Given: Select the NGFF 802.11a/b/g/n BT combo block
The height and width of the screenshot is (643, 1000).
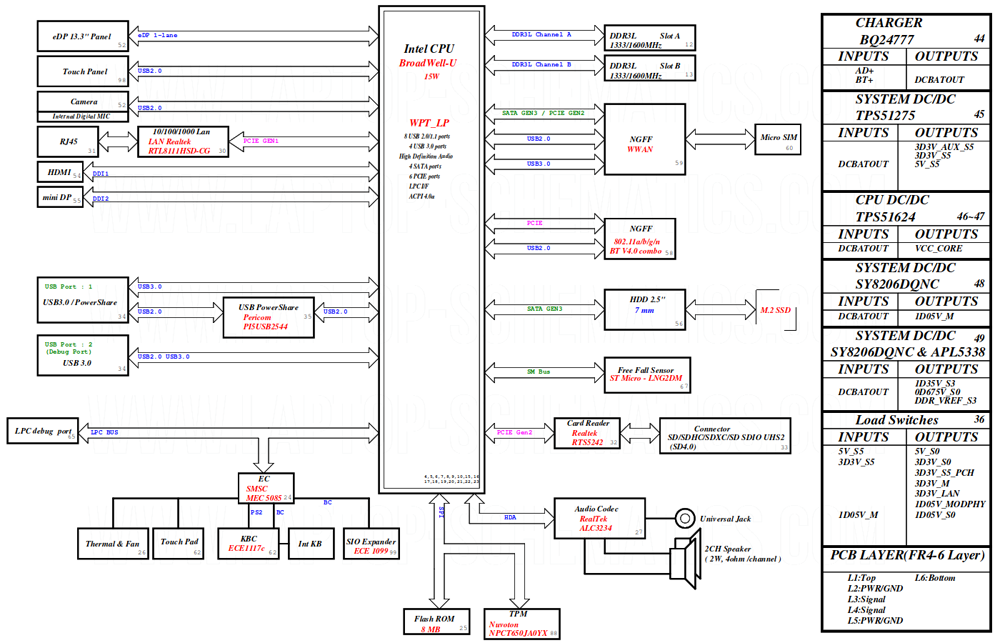Looking at the screenshot, I should [x=640, y=239].
